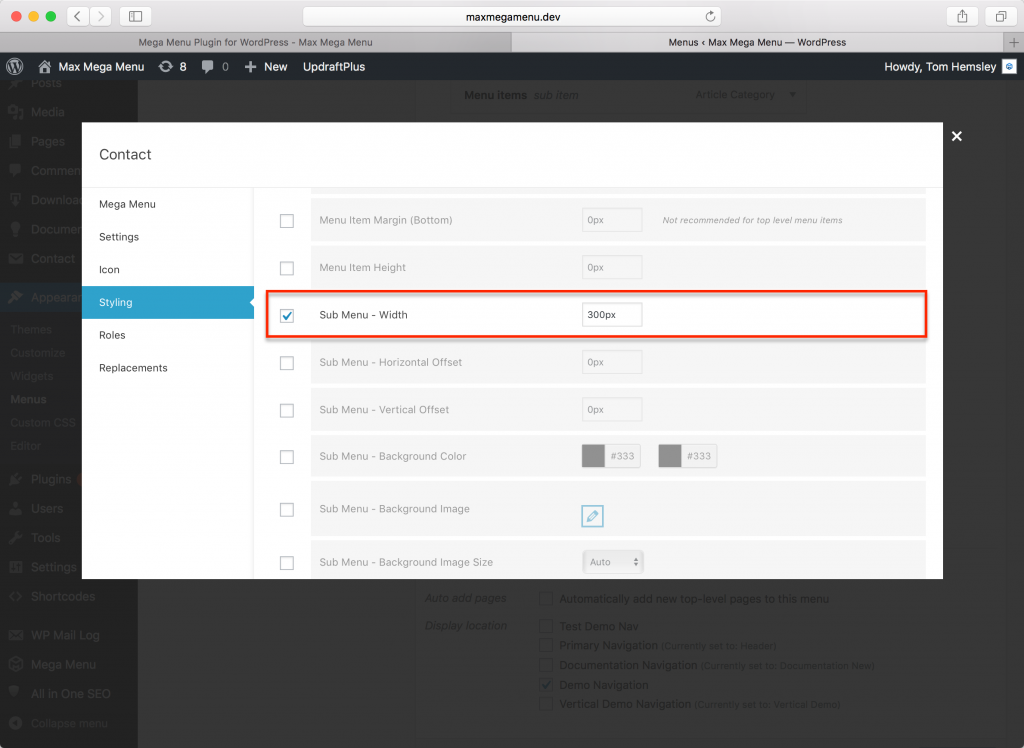This screenshot has height=748, width=1024.
Task: Check the Menu Item Height checkbox
Action: coord(287,267)
